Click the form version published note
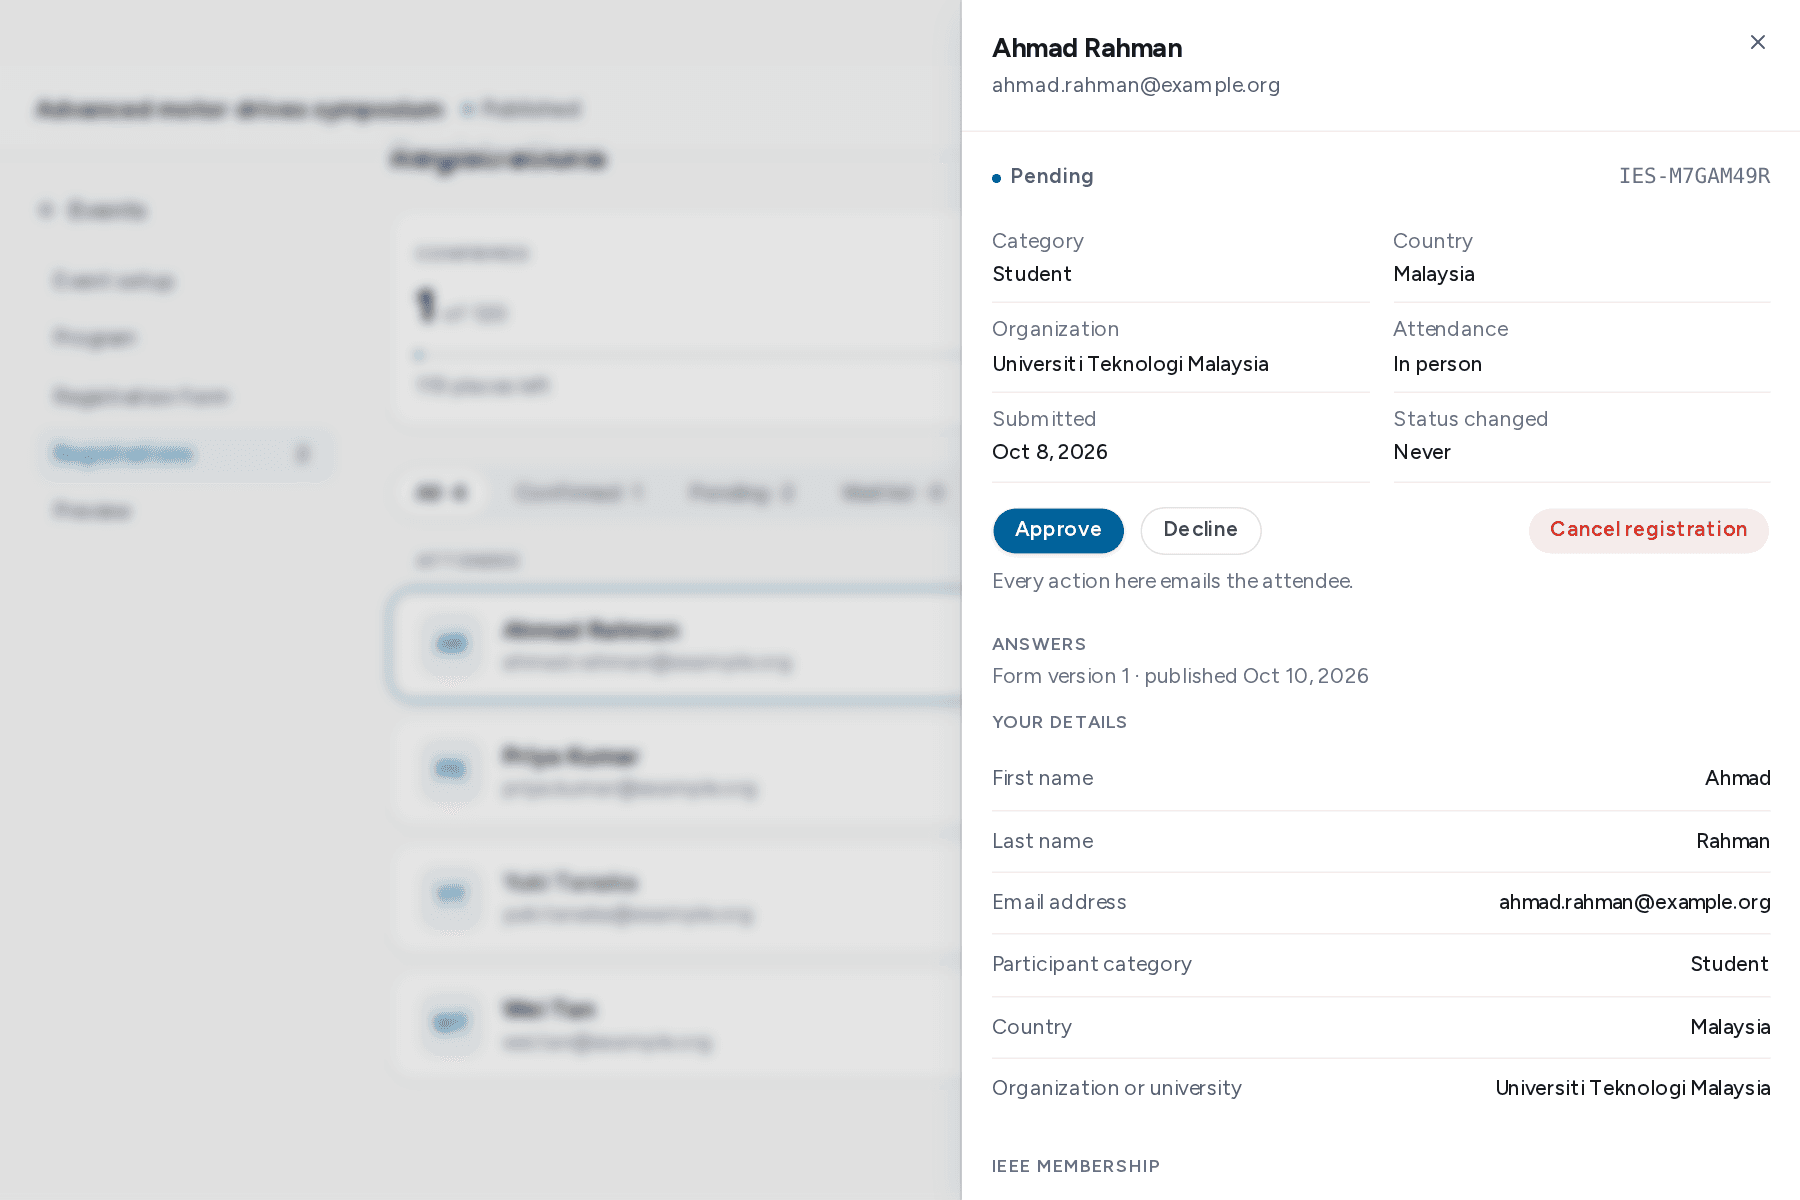 (1180, 676)
